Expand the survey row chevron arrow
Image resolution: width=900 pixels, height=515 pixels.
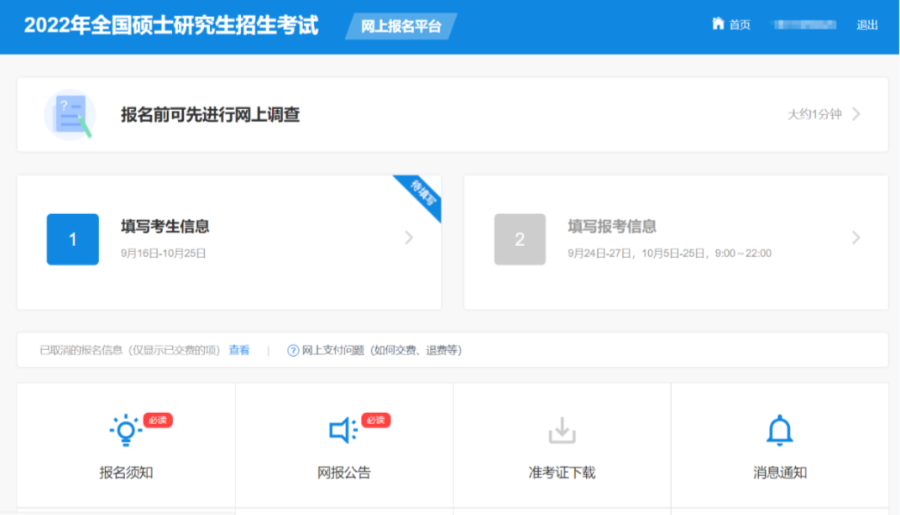pos(856,114)
